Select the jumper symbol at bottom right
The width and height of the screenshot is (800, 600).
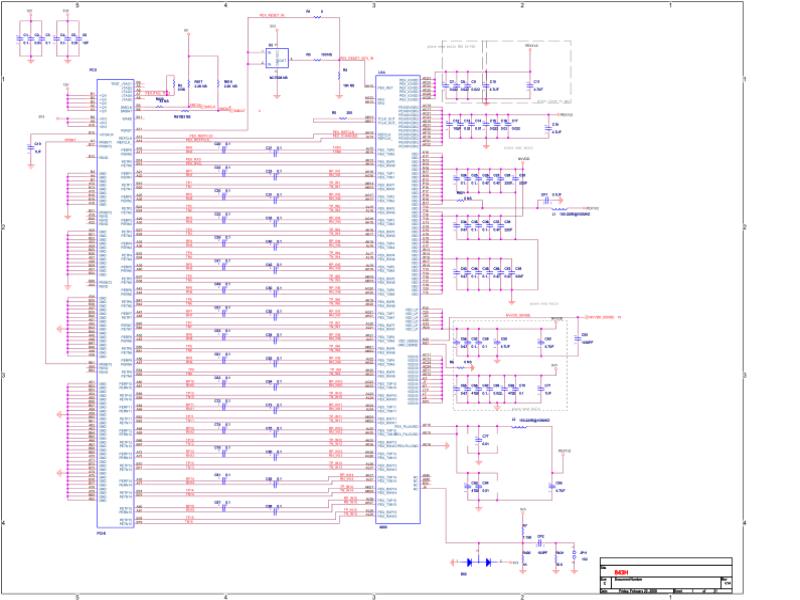[574, 556]
